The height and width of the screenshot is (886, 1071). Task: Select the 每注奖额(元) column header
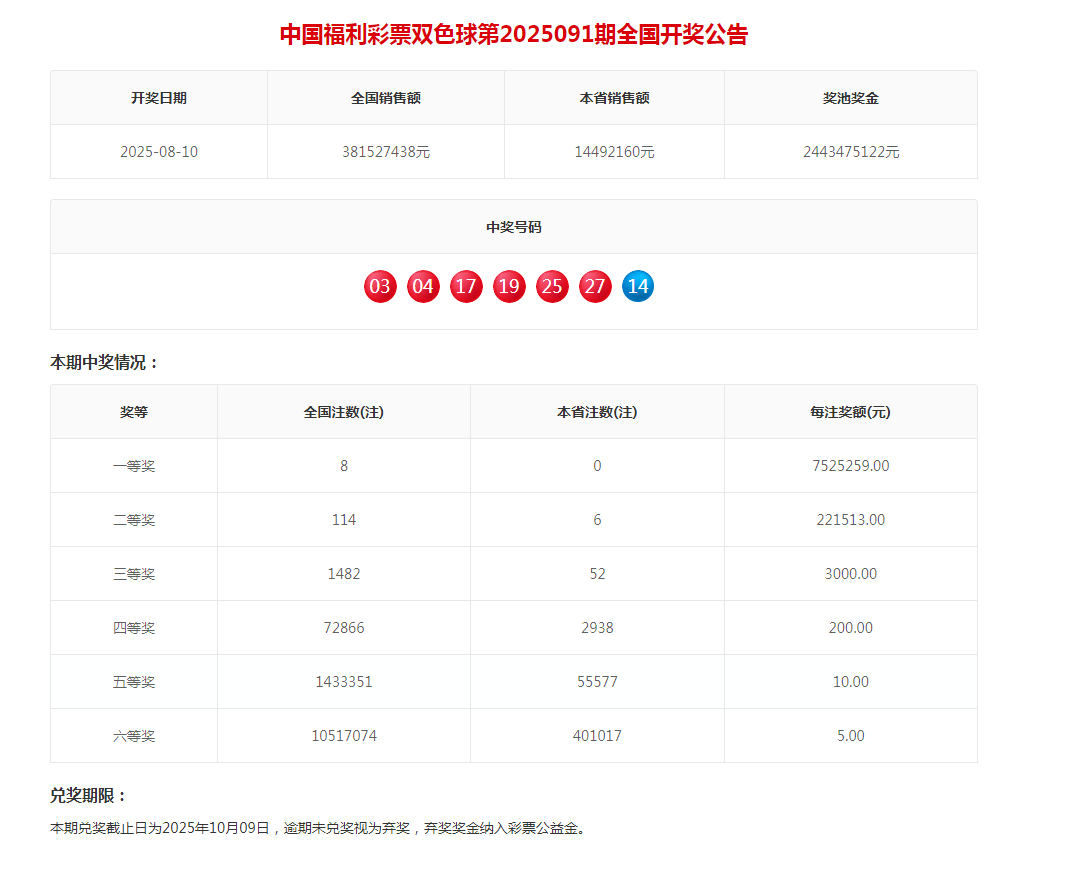tap(850, 412)
